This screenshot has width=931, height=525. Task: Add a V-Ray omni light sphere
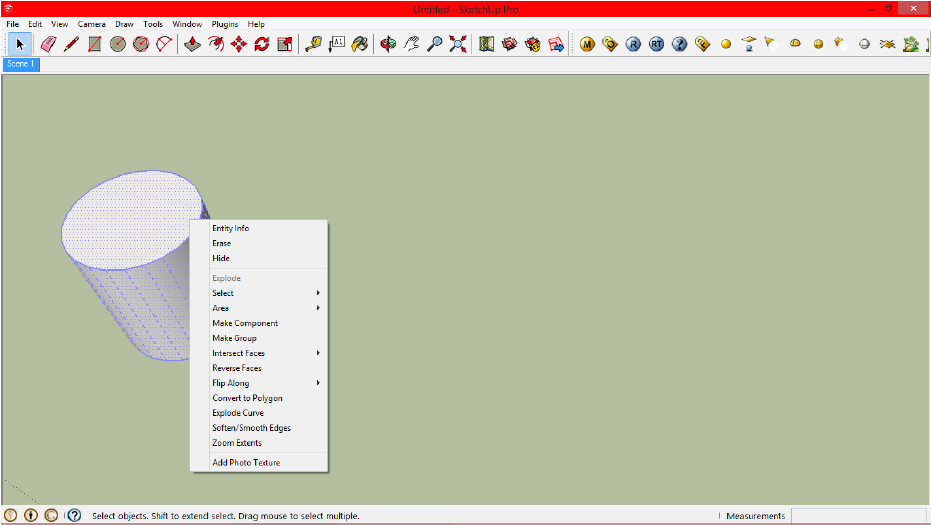tap(726, 44)
